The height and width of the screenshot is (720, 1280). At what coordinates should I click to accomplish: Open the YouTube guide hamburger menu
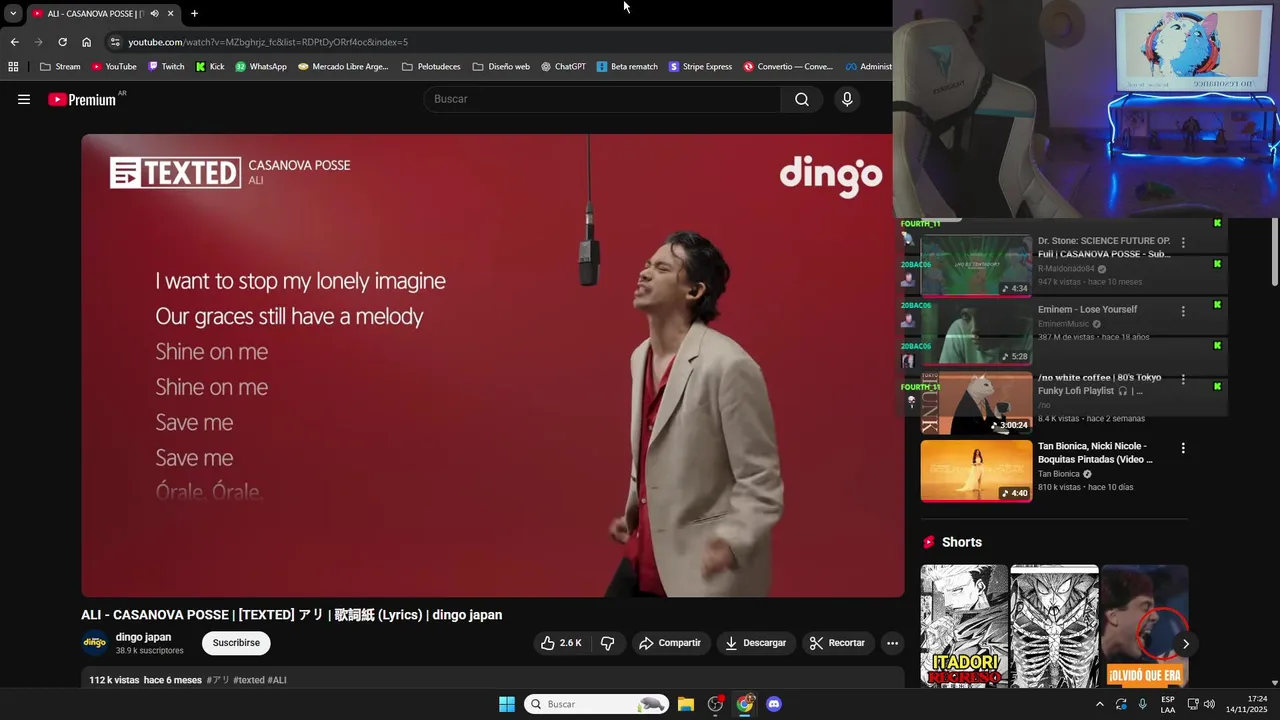coord(24,99)
